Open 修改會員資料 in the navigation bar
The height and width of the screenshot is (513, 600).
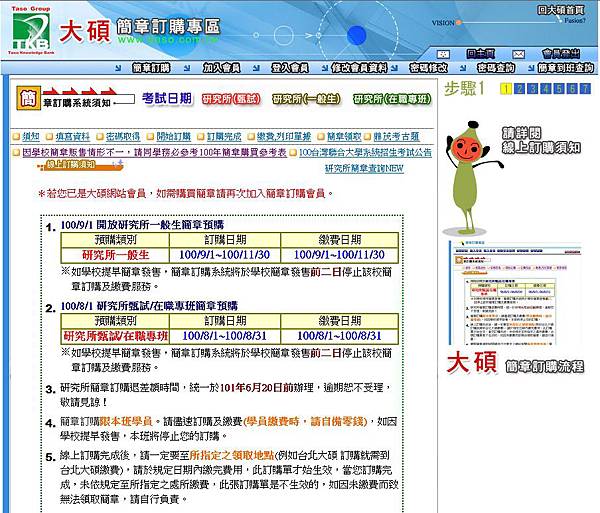tap(359, 68)
